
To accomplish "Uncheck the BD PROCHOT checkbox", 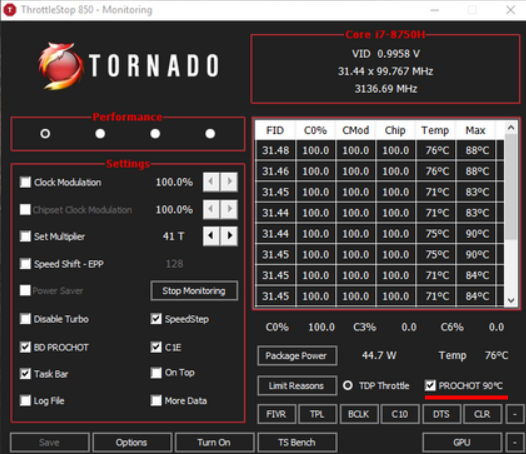I will point(25,347).
